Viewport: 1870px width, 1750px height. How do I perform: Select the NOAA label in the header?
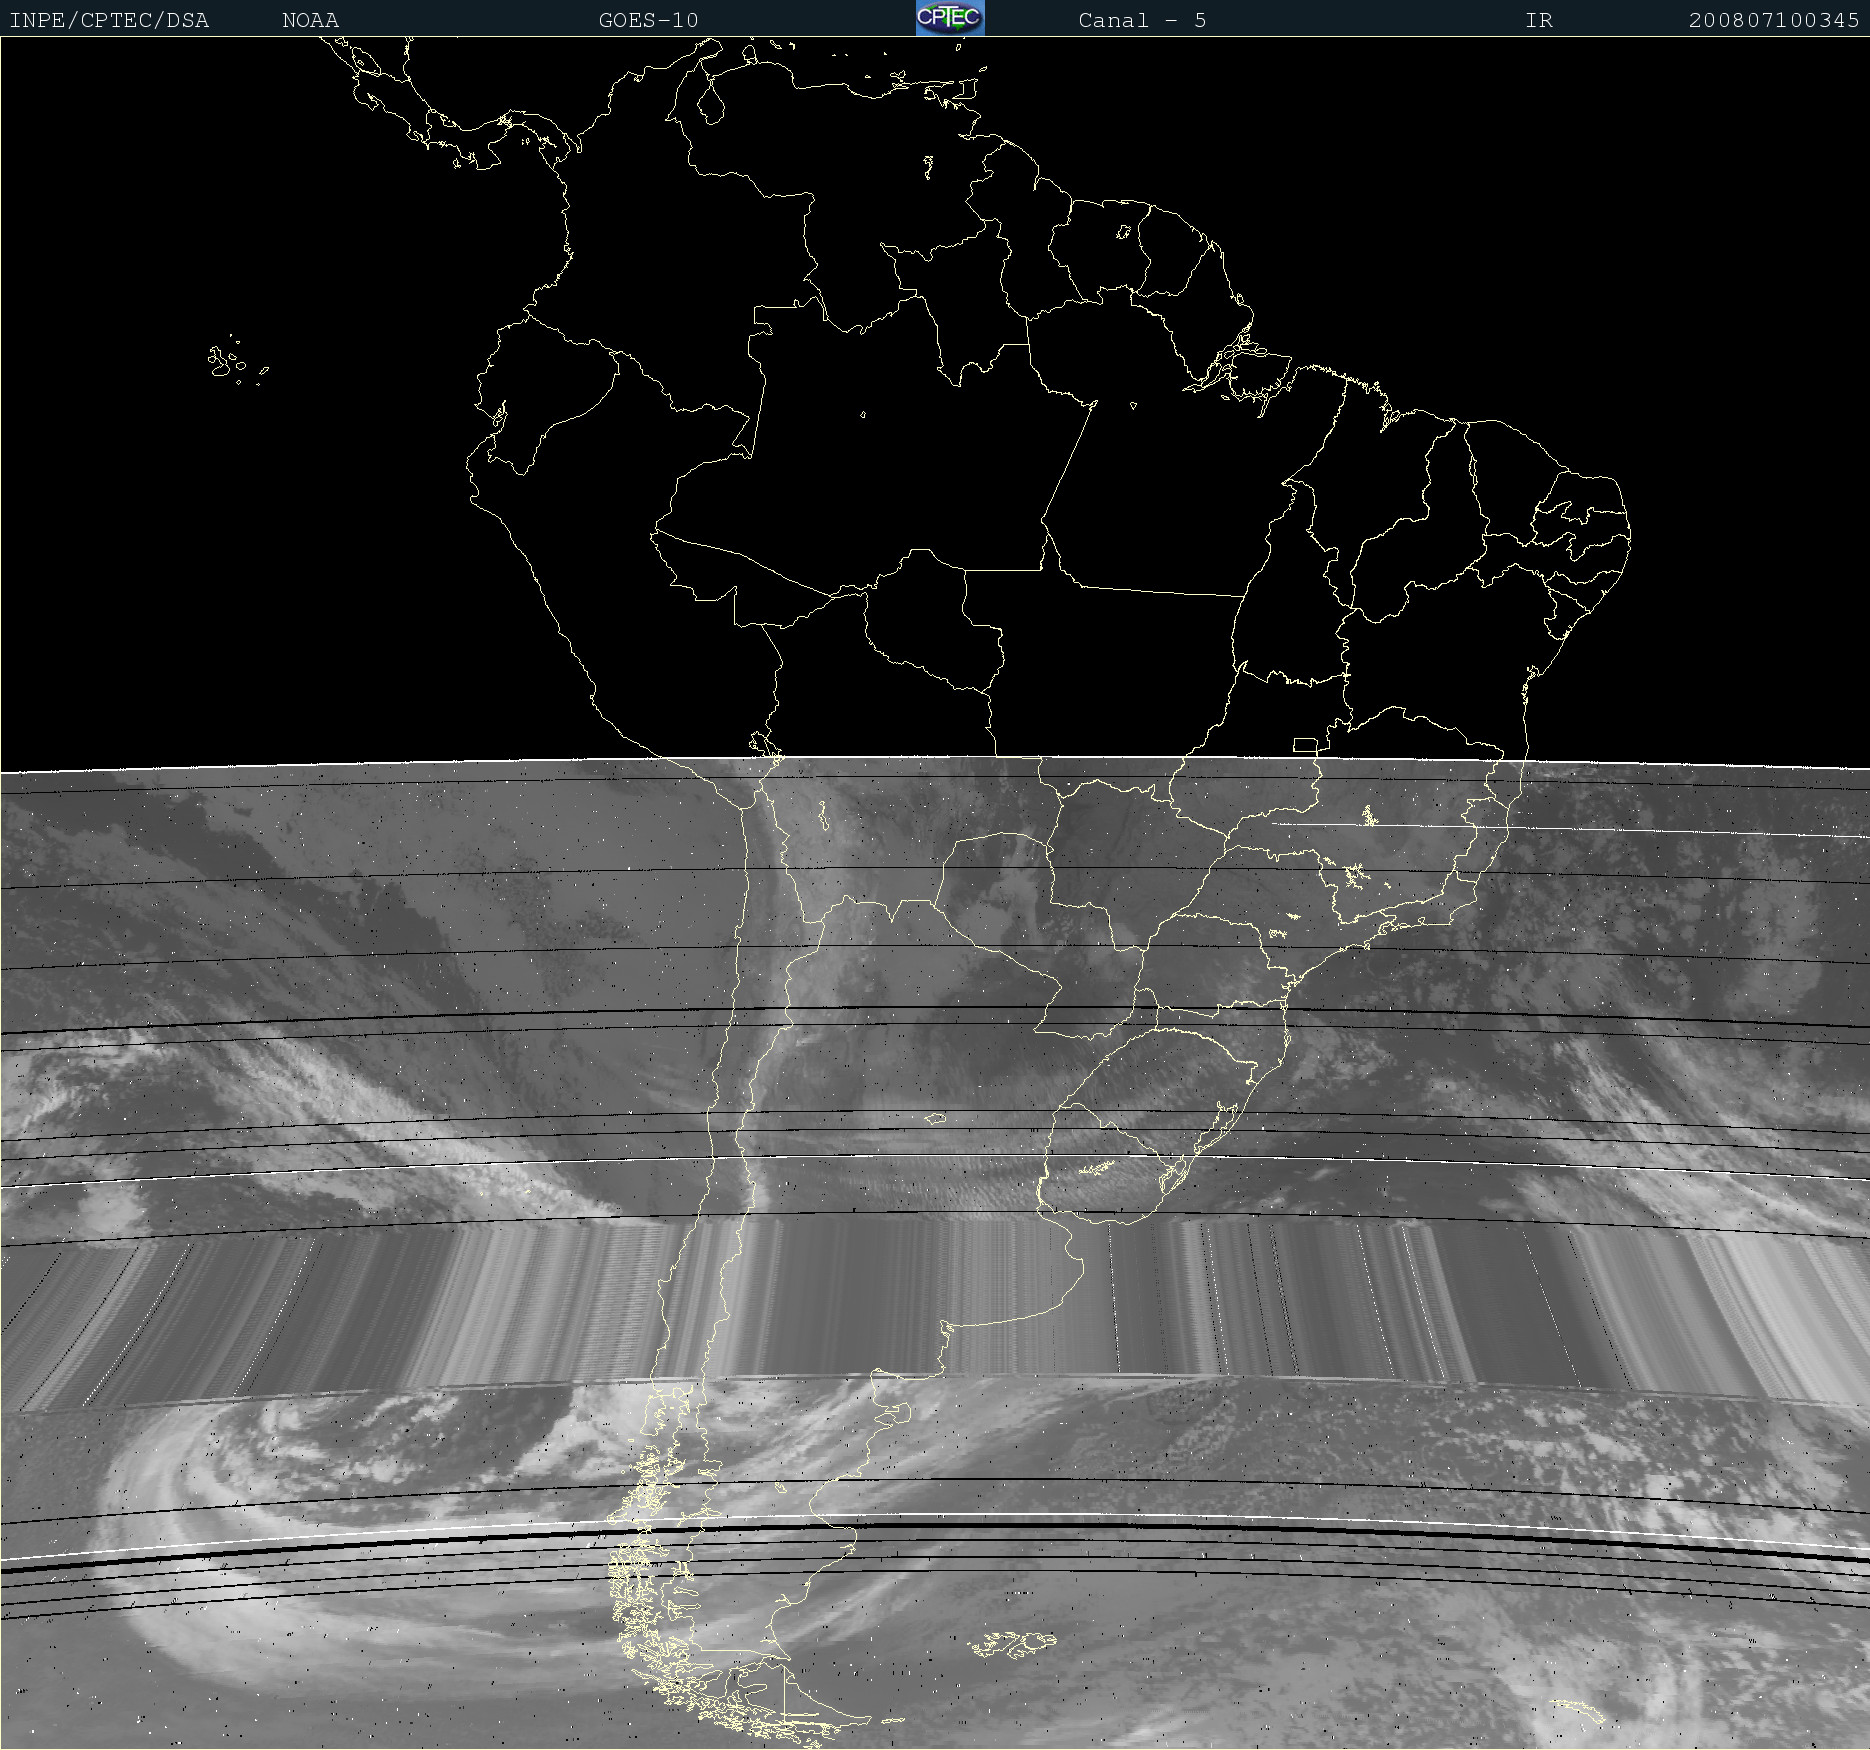point(310,20)
